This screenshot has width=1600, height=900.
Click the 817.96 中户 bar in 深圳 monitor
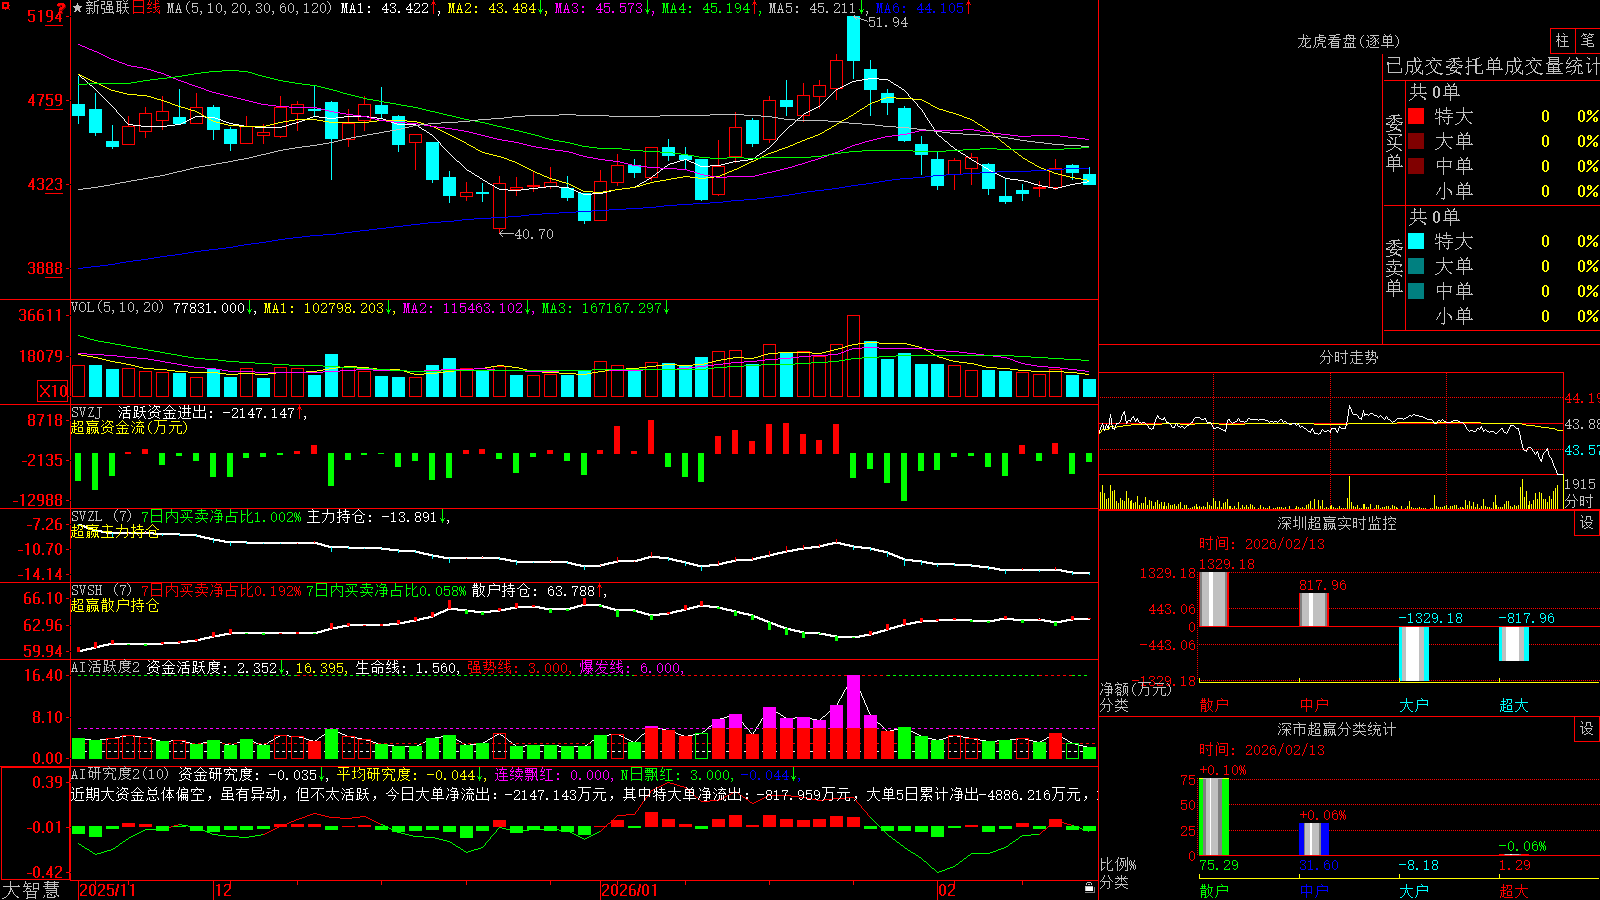click(1313, 610)
